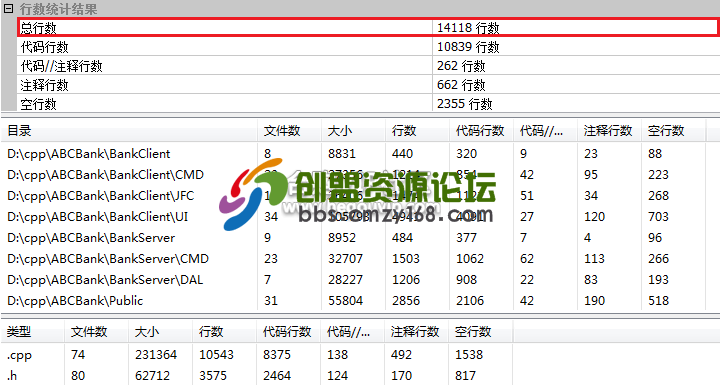
Task: Select the 总行数 property row
Action: 368,28
